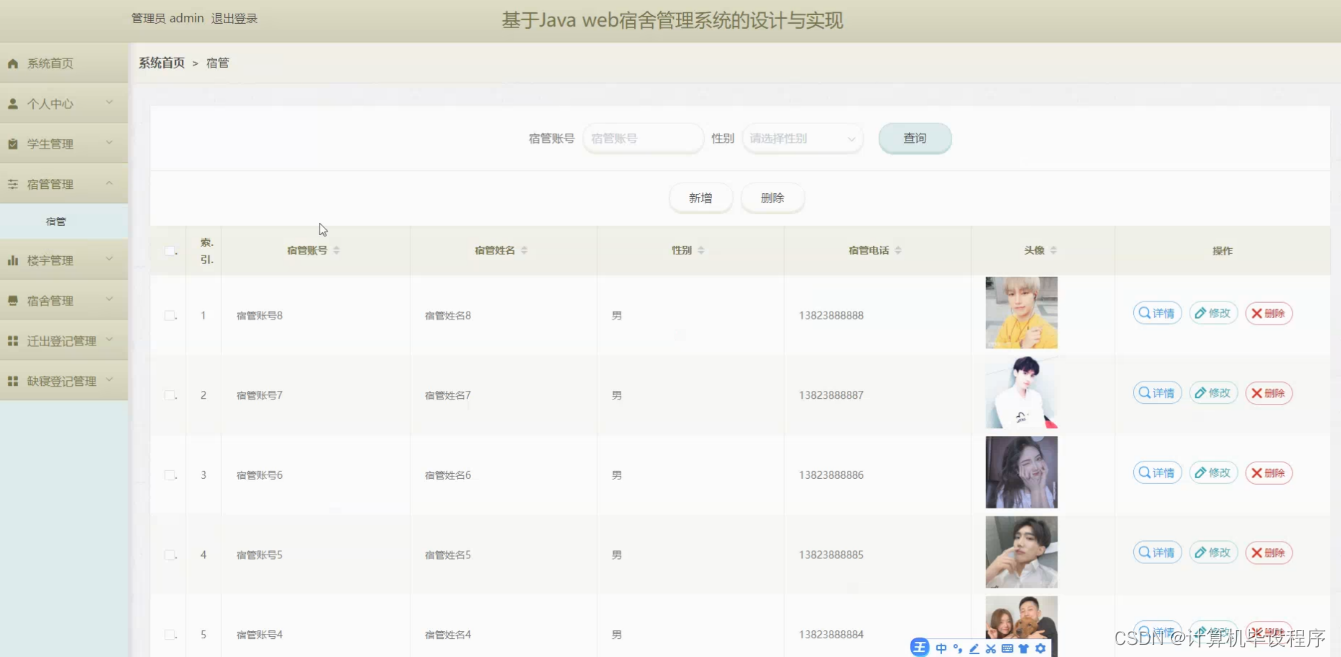The height and width of the screenshot is (657, 1341).
Task: Click the 楼宇管理 bar chart icon
Action: pyautogui.click(x=12, y=259)
